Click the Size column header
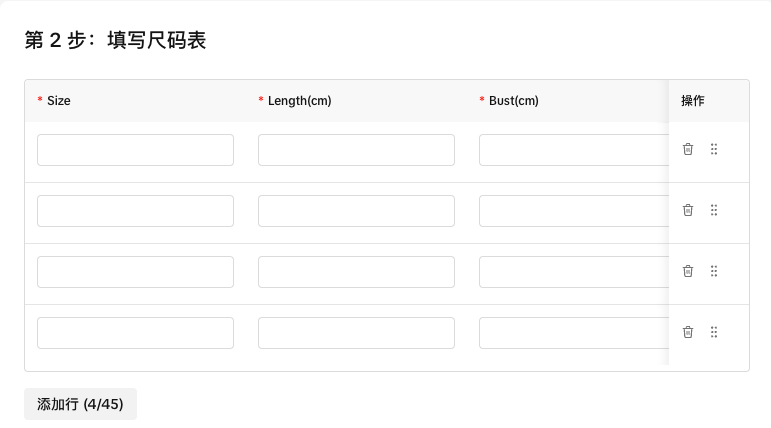The image size is (771, 428). (59, 101)
